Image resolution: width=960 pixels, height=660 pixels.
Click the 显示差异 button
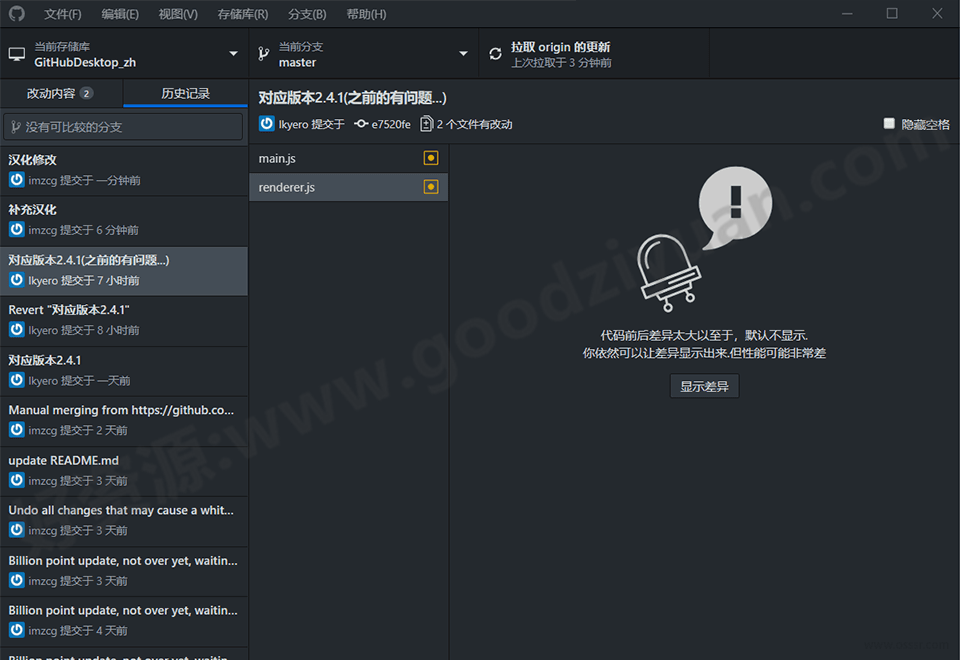point(704,385)
